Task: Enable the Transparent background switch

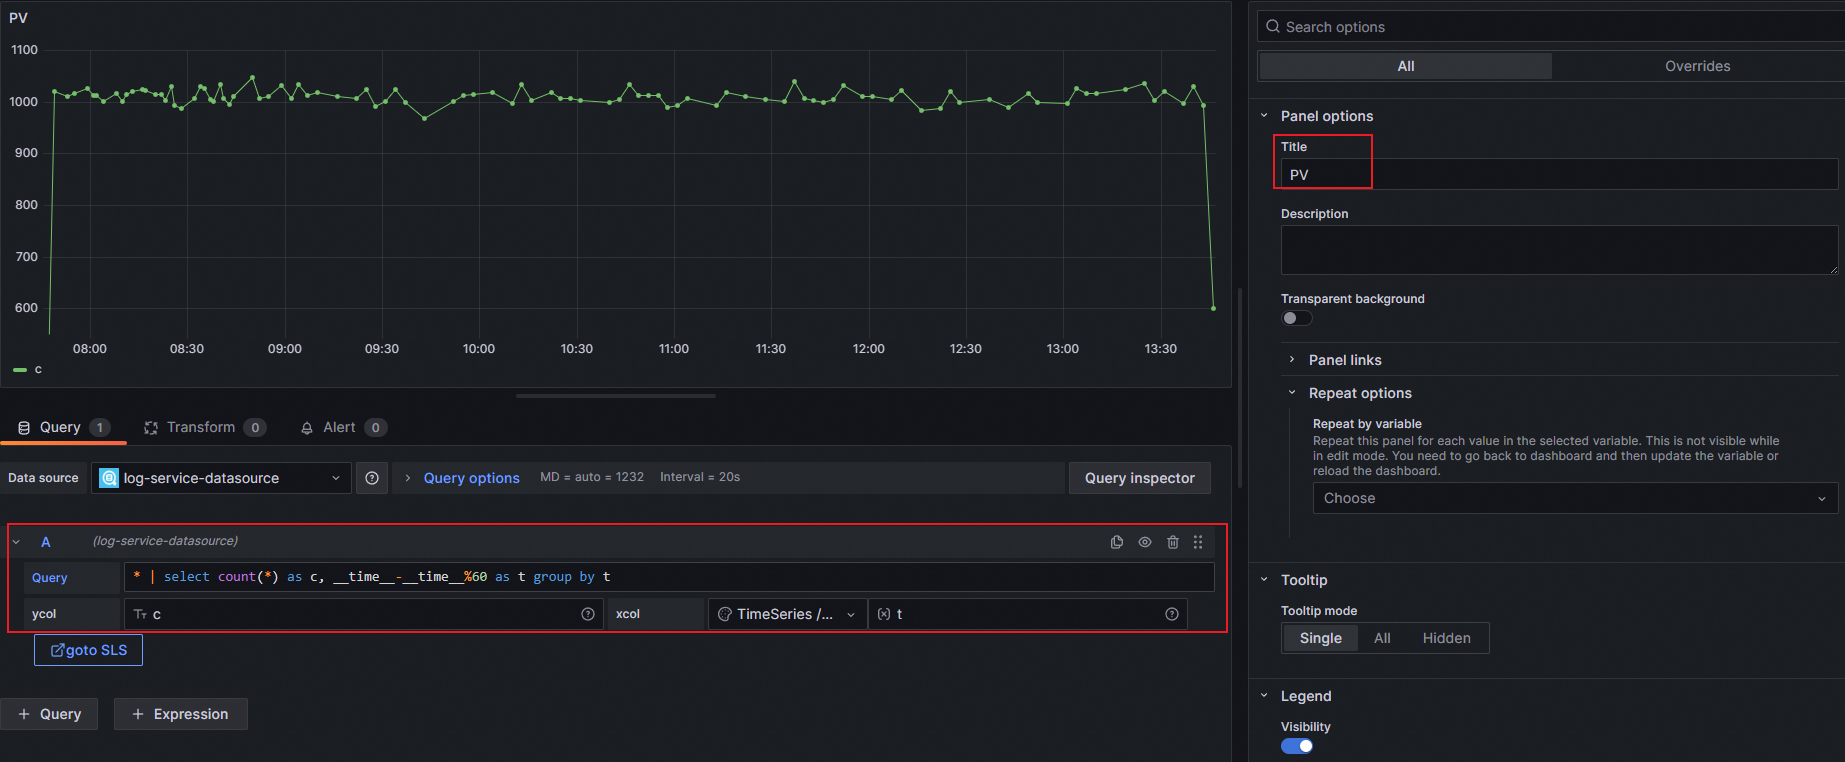Action: (1297, 318)
